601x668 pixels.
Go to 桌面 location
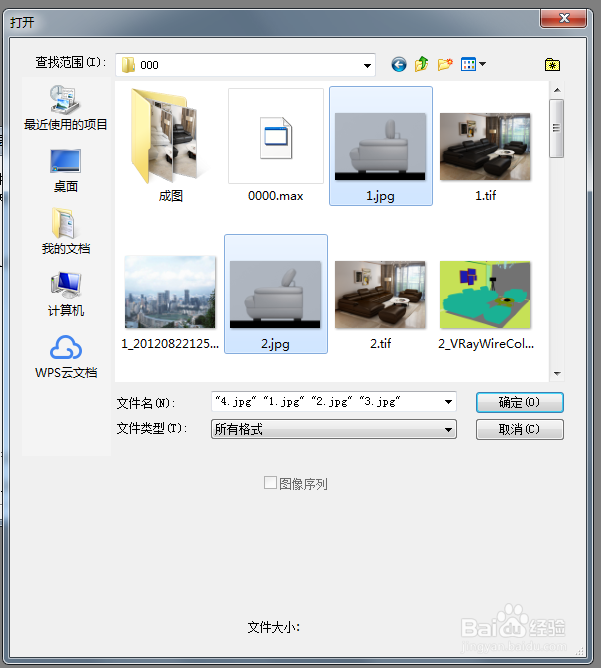pyautogui.click(x=66, y=171)
